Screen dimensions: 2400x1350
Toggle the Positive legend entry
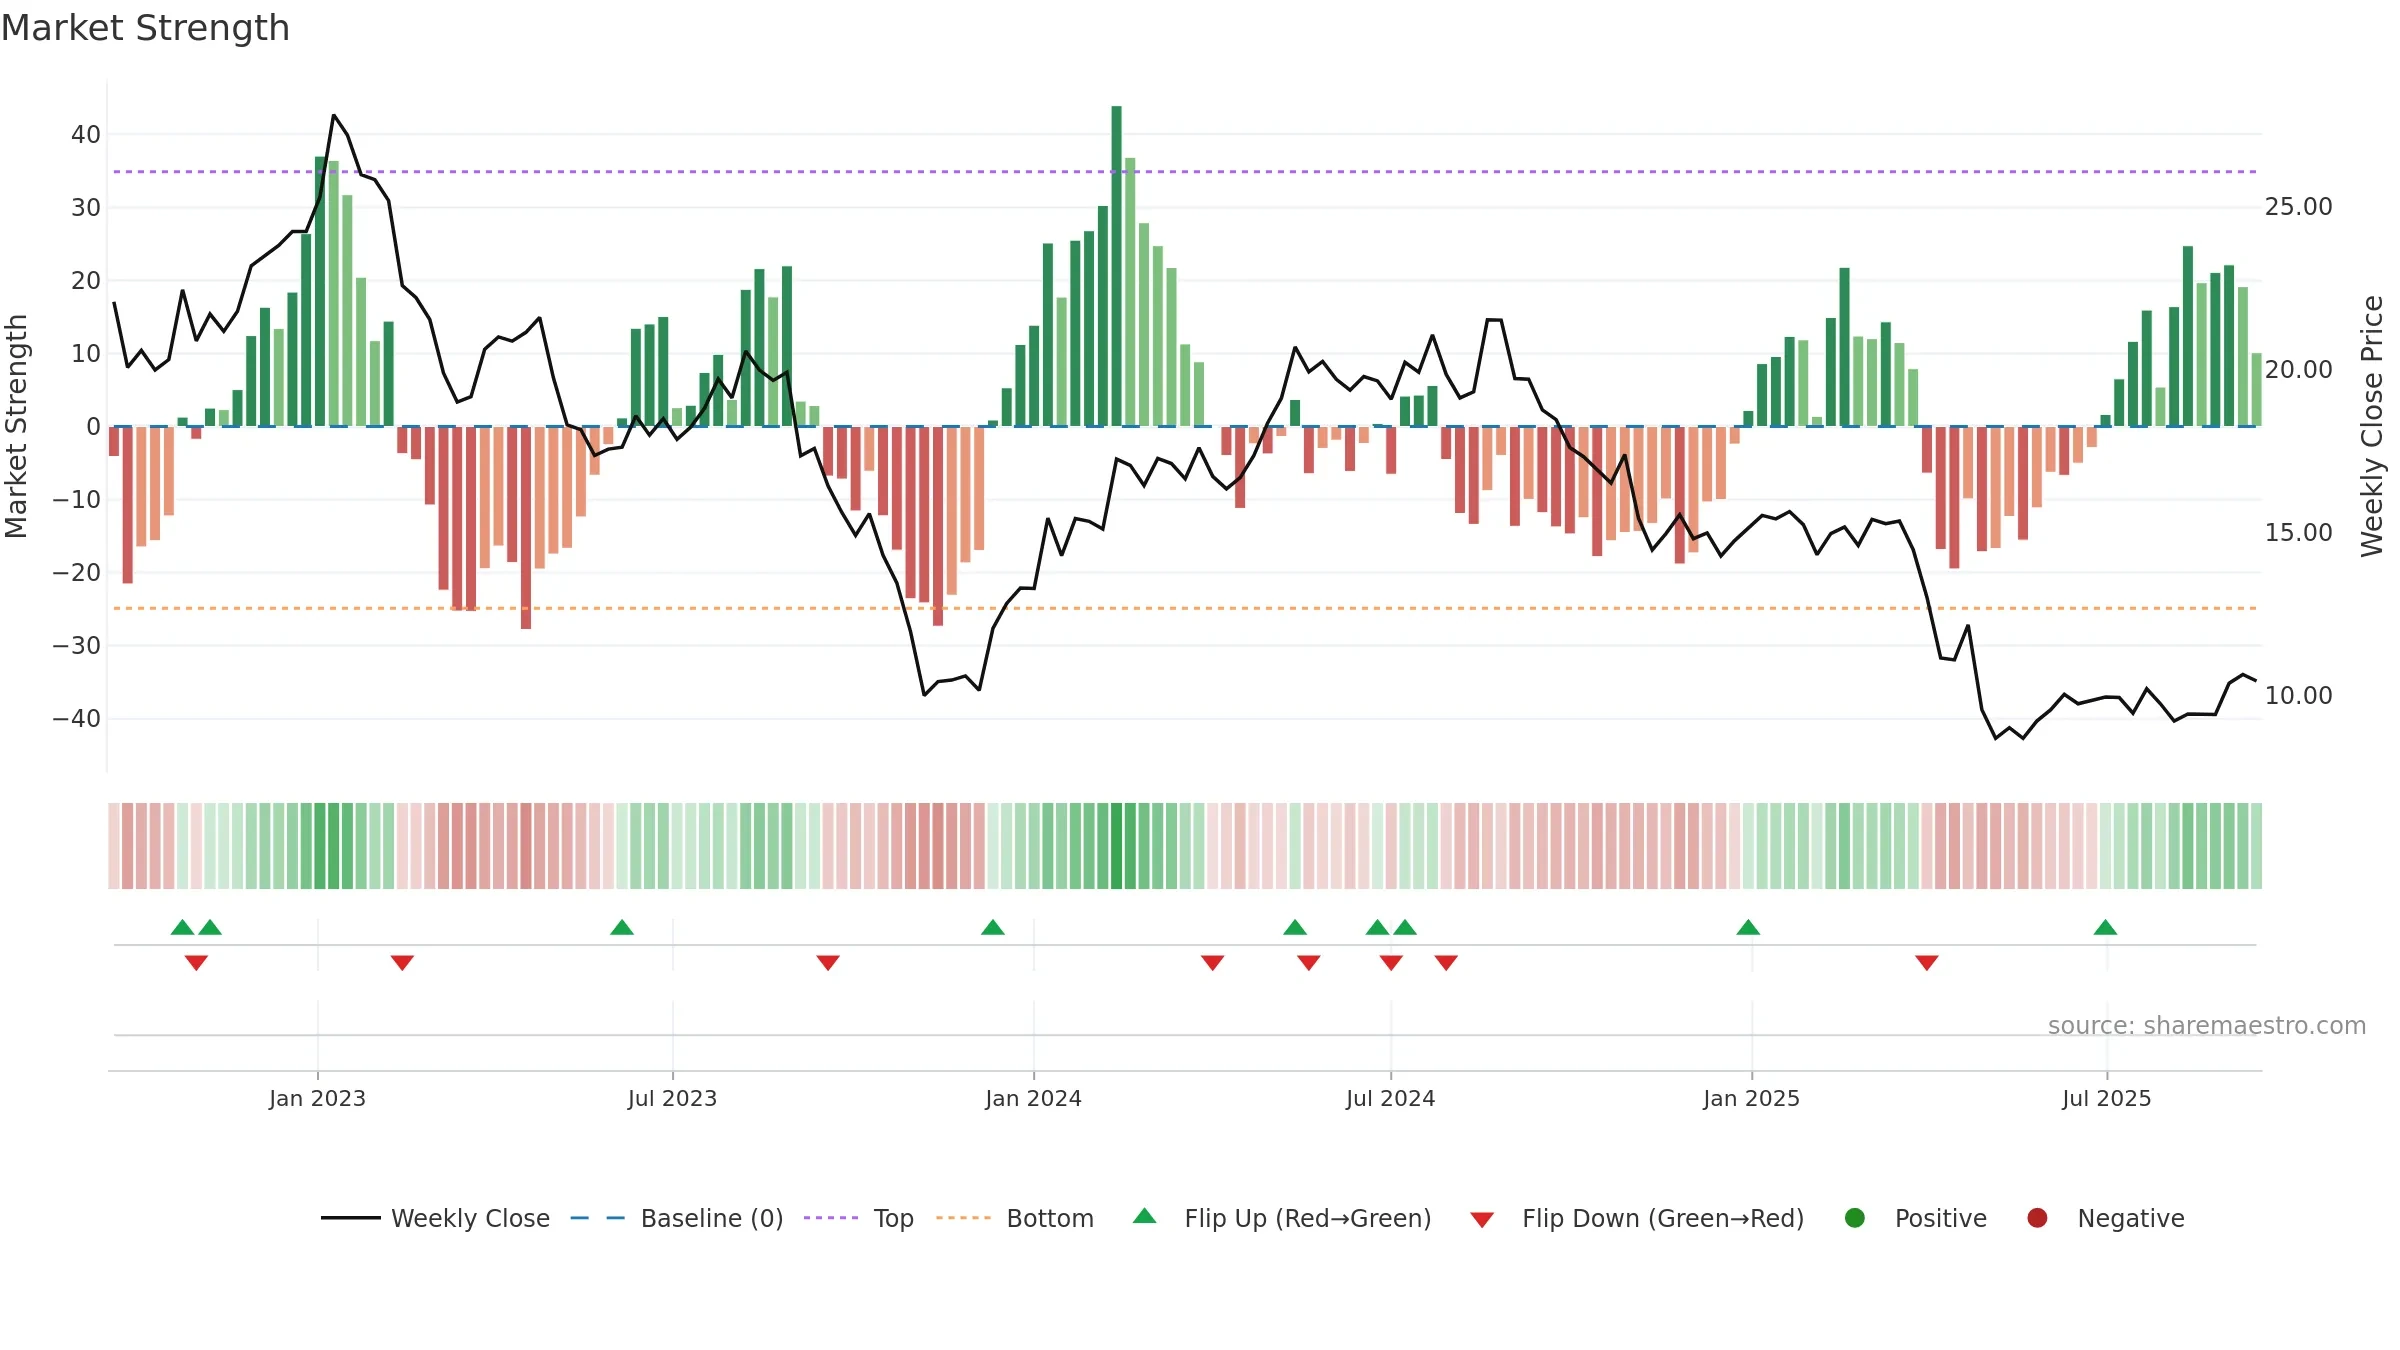[1915, 1218]
